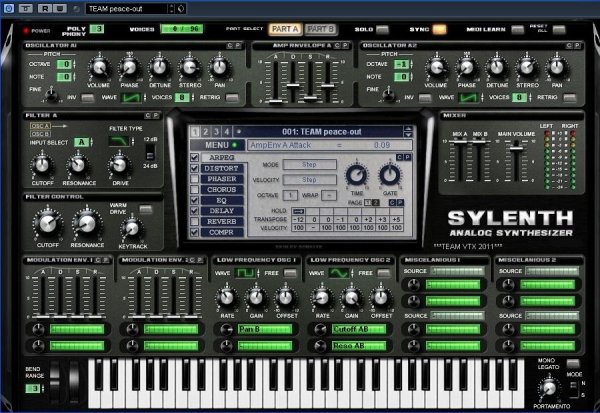Click the LFO 2 Rate knob
600x413 pixels.
point(322,298)
